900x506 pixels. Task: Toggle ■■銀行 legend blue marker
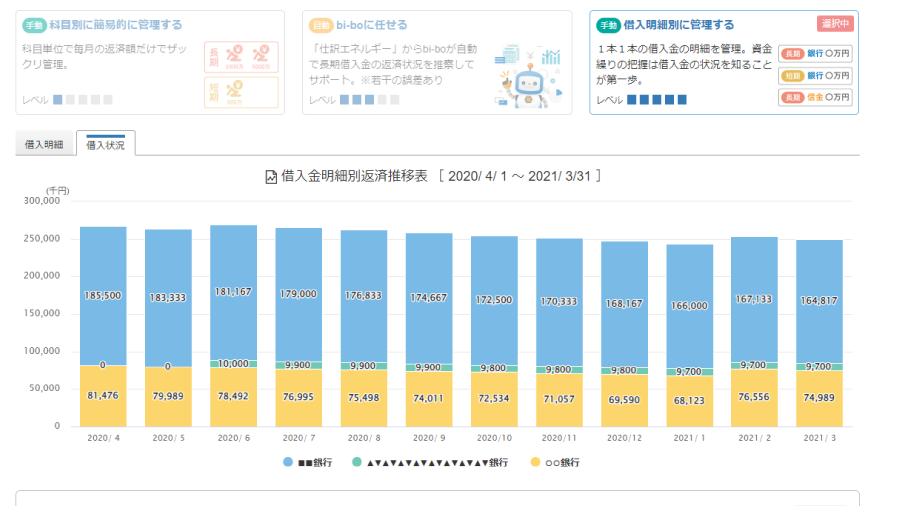coord(288,462)
